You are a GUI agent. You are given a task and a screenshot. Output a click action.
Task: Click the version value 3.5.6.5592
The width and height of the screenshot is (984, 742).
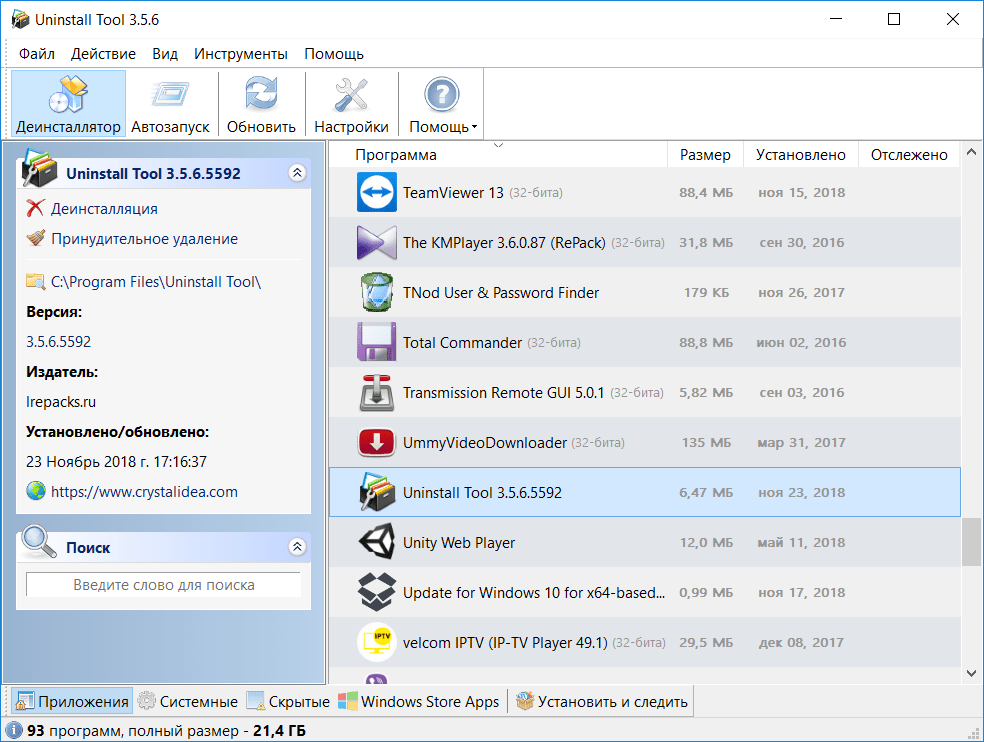[58, 341]
